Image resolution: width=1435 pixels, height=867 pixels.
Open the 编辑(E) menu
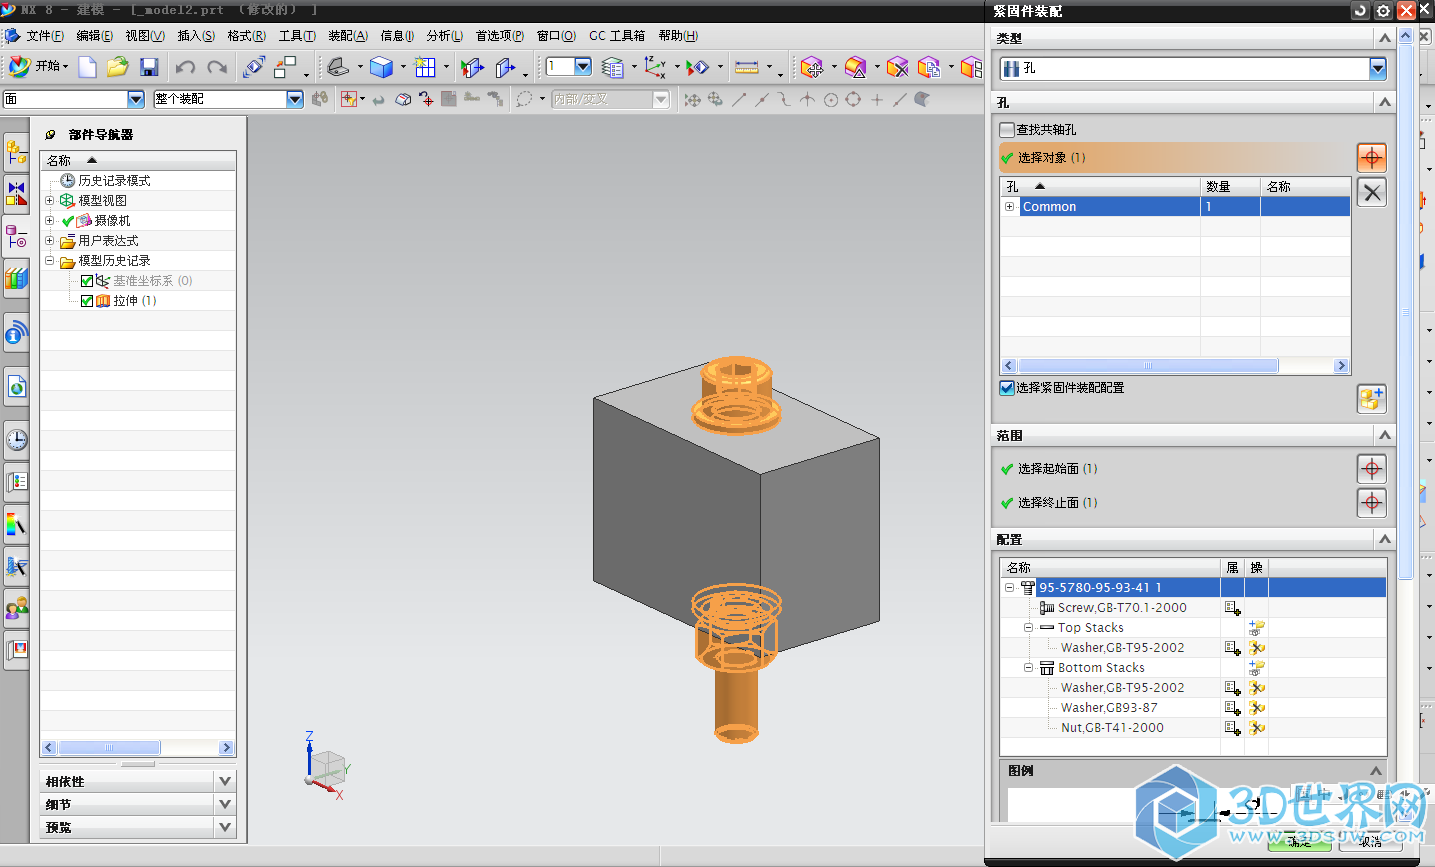[95, 36]
